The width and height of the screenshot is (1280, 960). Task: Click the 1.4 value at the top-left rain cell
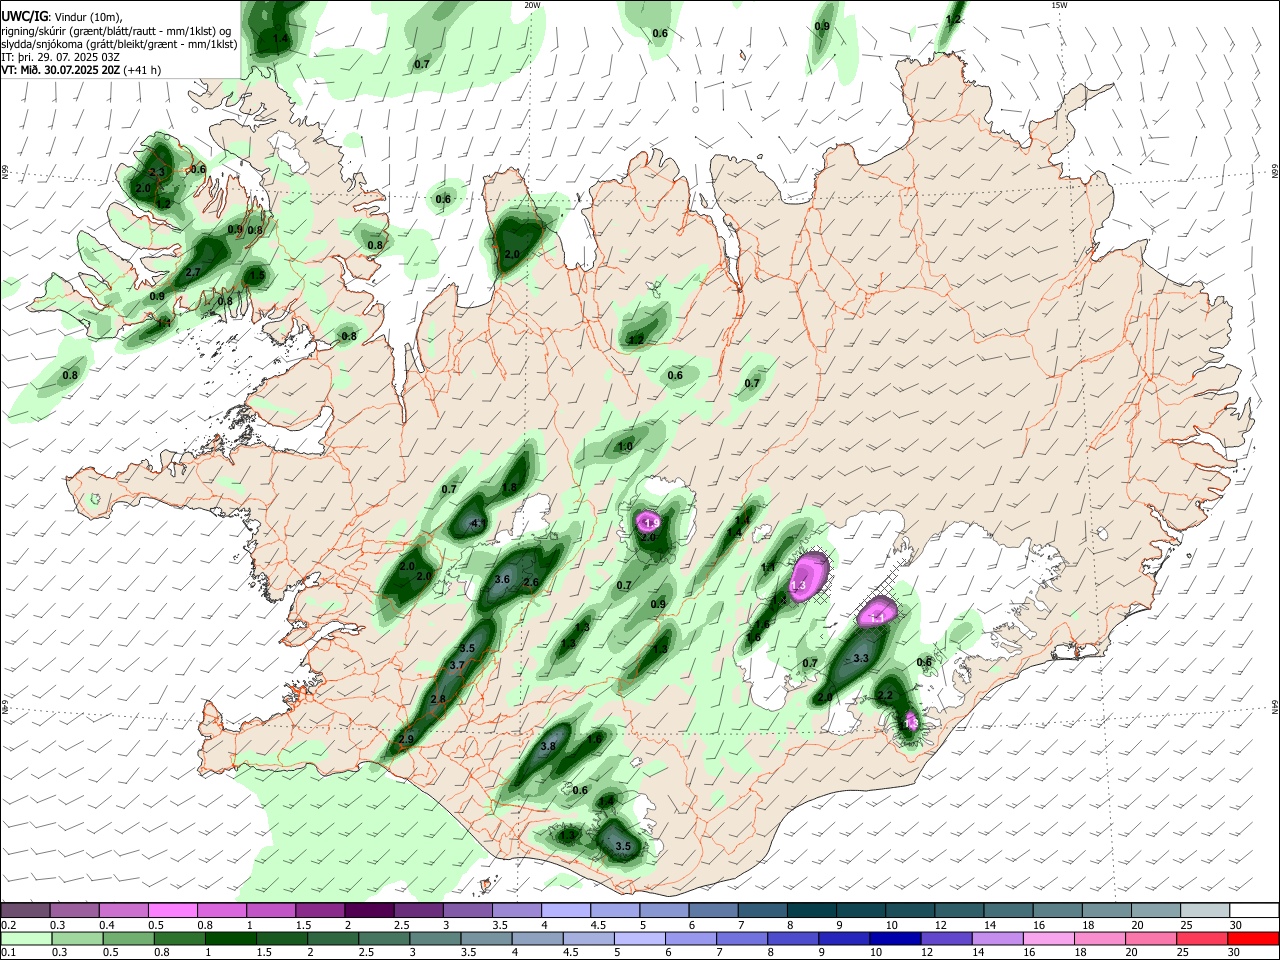point(281,39)
